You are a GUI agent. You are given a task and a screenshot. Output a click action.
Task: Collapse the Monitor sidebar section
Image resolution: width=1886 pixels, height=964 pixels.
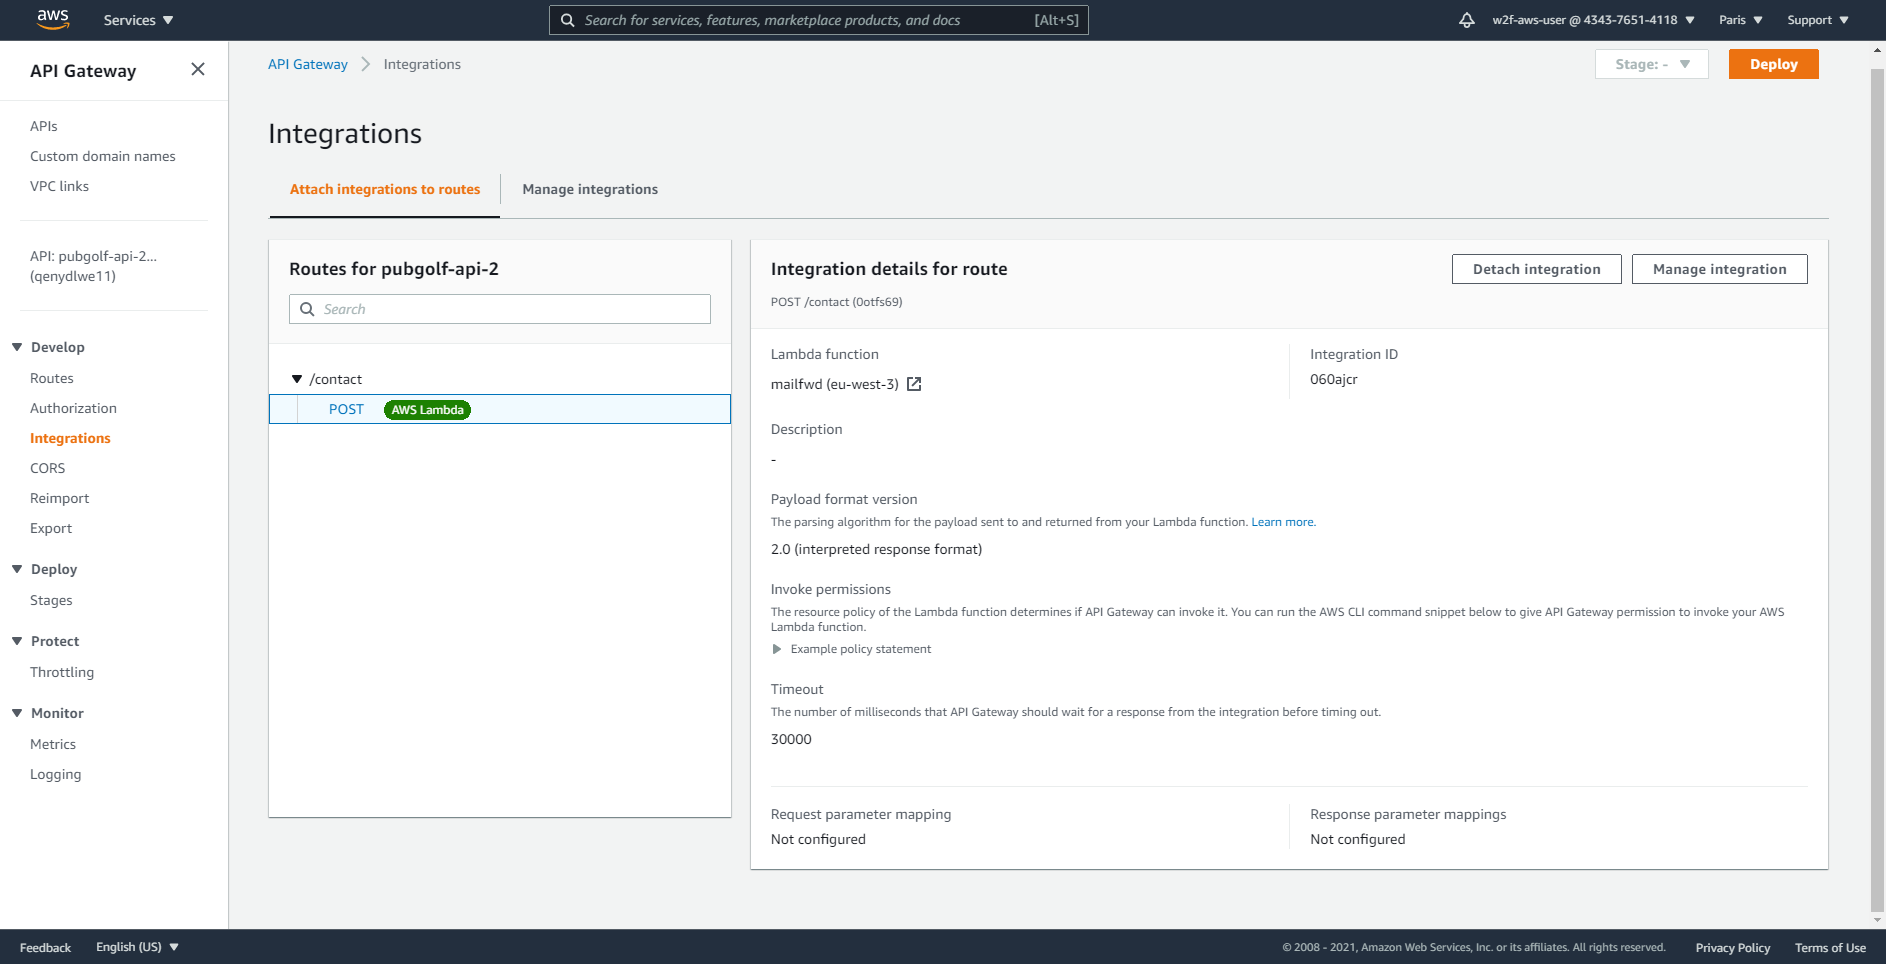(17, 713)
